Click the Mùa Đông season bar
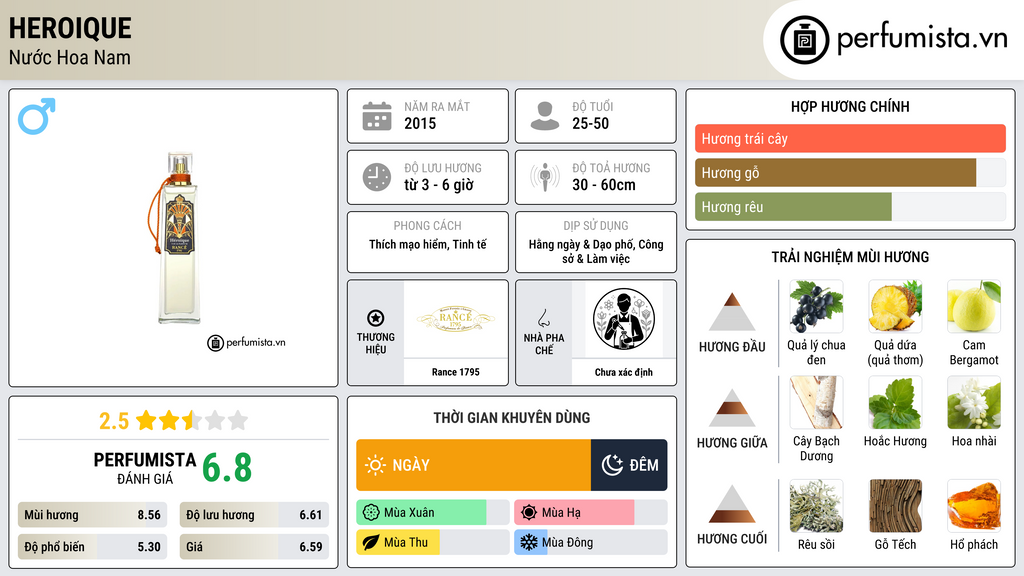This screenshot has width=1024, height=576. point(590,542)
